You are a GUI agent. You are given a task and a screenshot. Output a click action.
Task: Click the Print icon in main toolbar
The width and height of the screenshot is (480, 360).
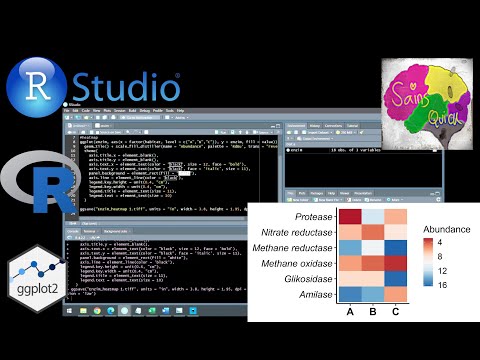[x=113, y=117]
